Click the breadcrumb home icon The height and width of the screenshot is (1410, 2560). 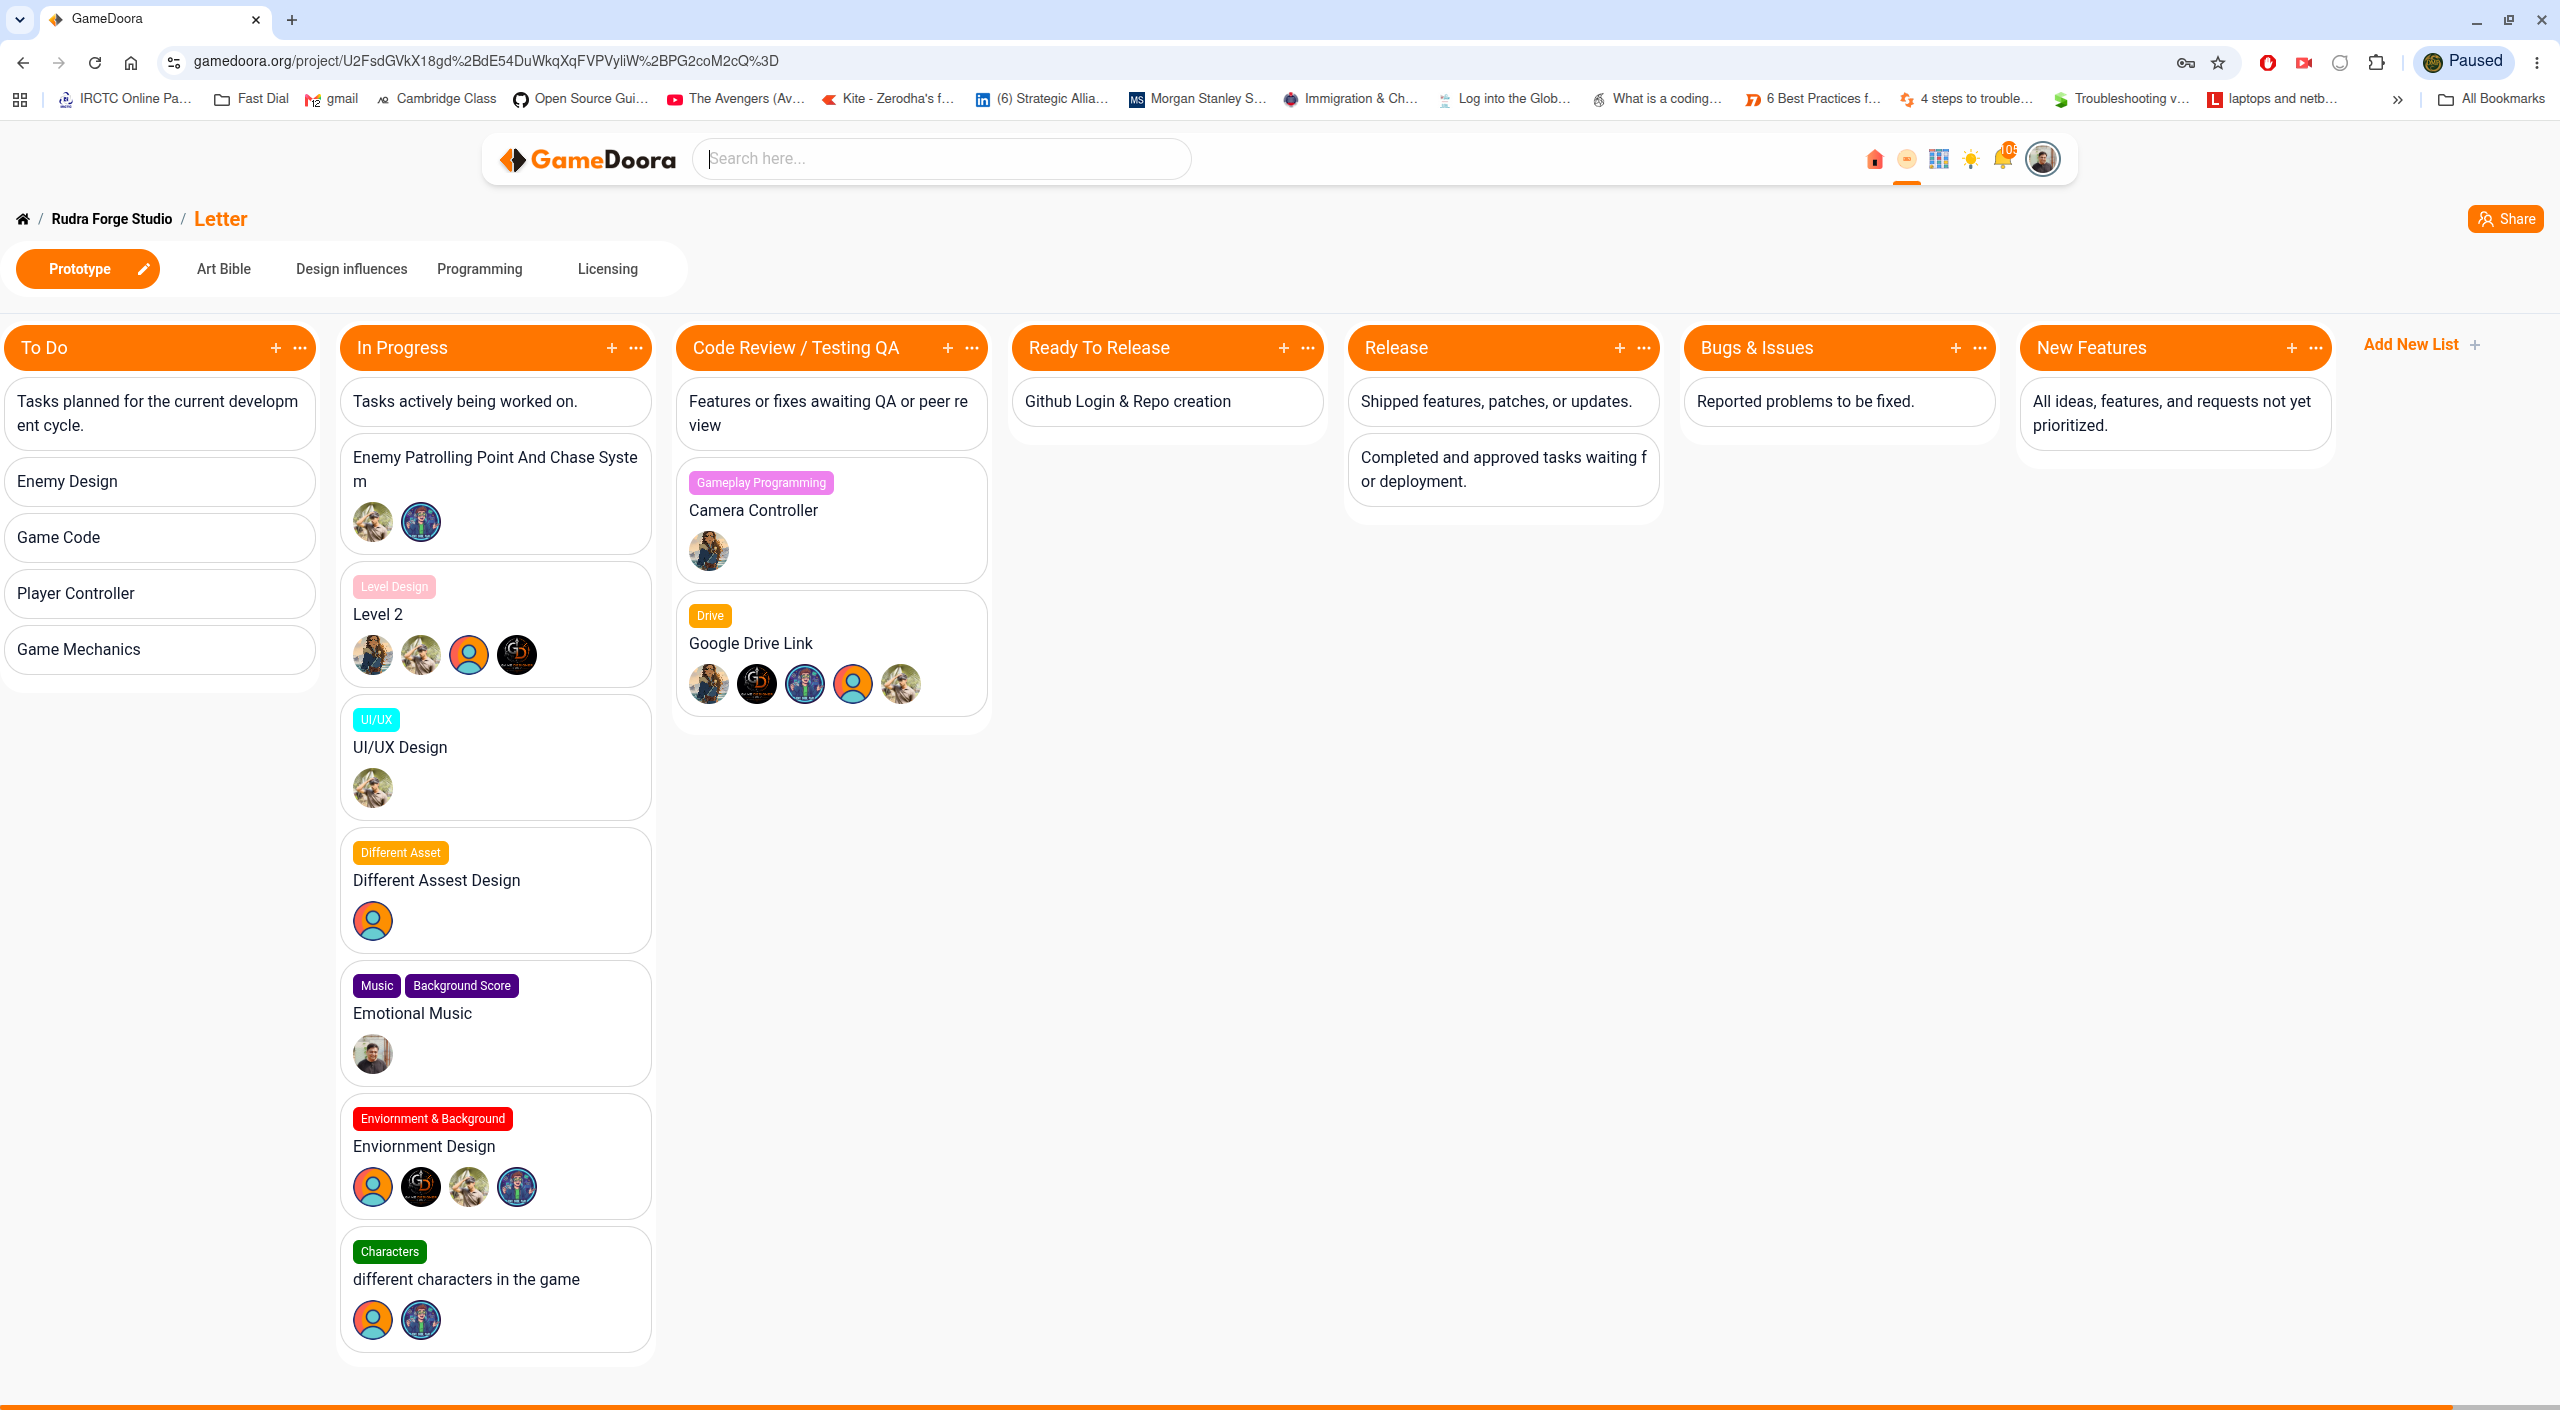tap(23, 219)
